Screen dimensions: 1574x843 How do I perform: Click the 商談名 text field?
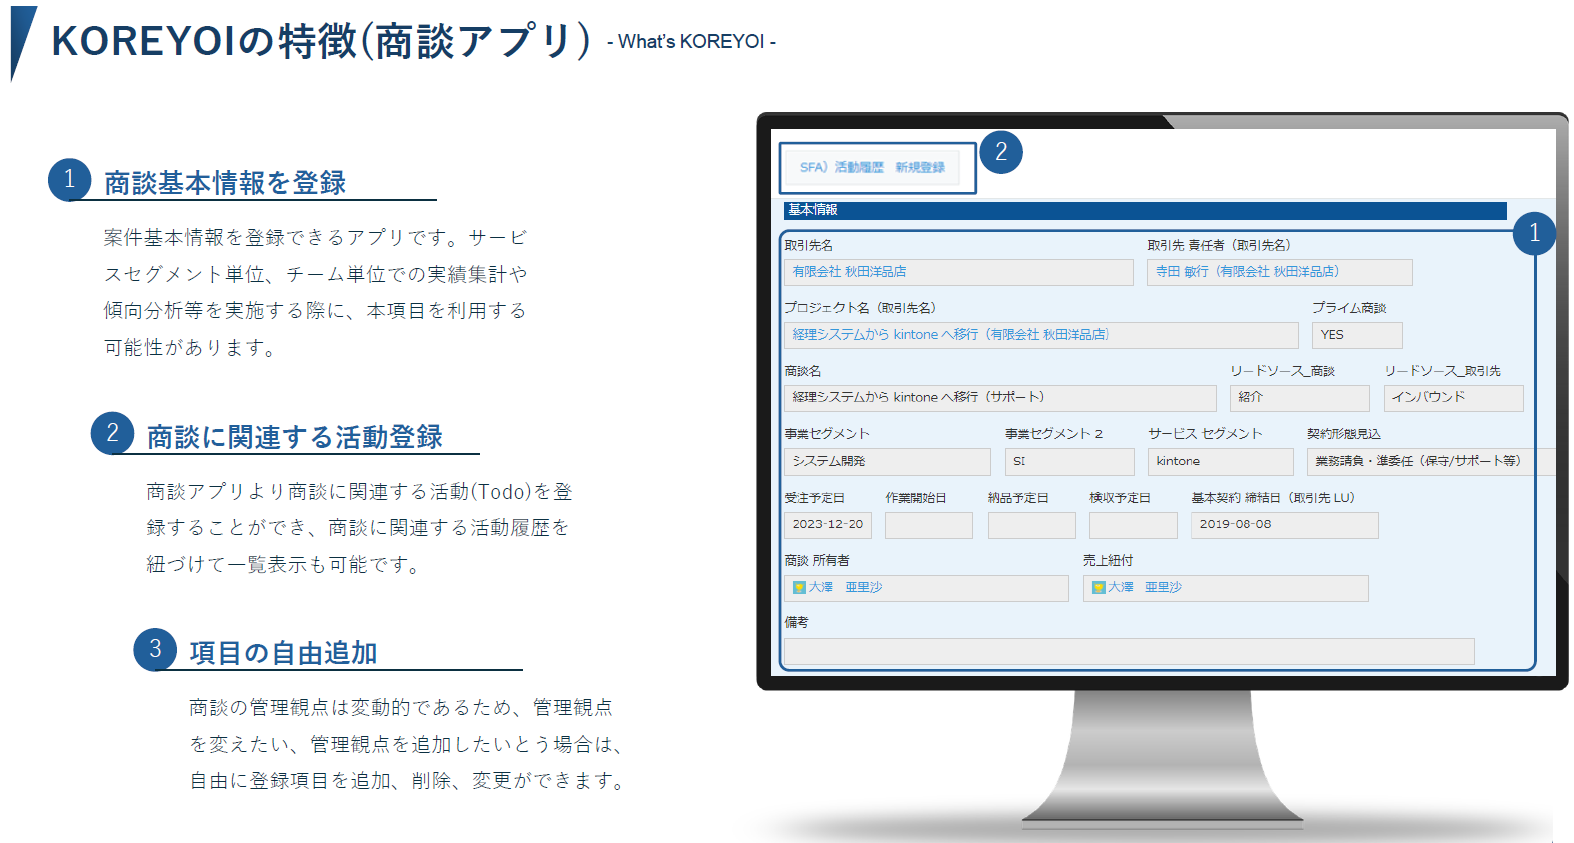[x=999, y=398]
